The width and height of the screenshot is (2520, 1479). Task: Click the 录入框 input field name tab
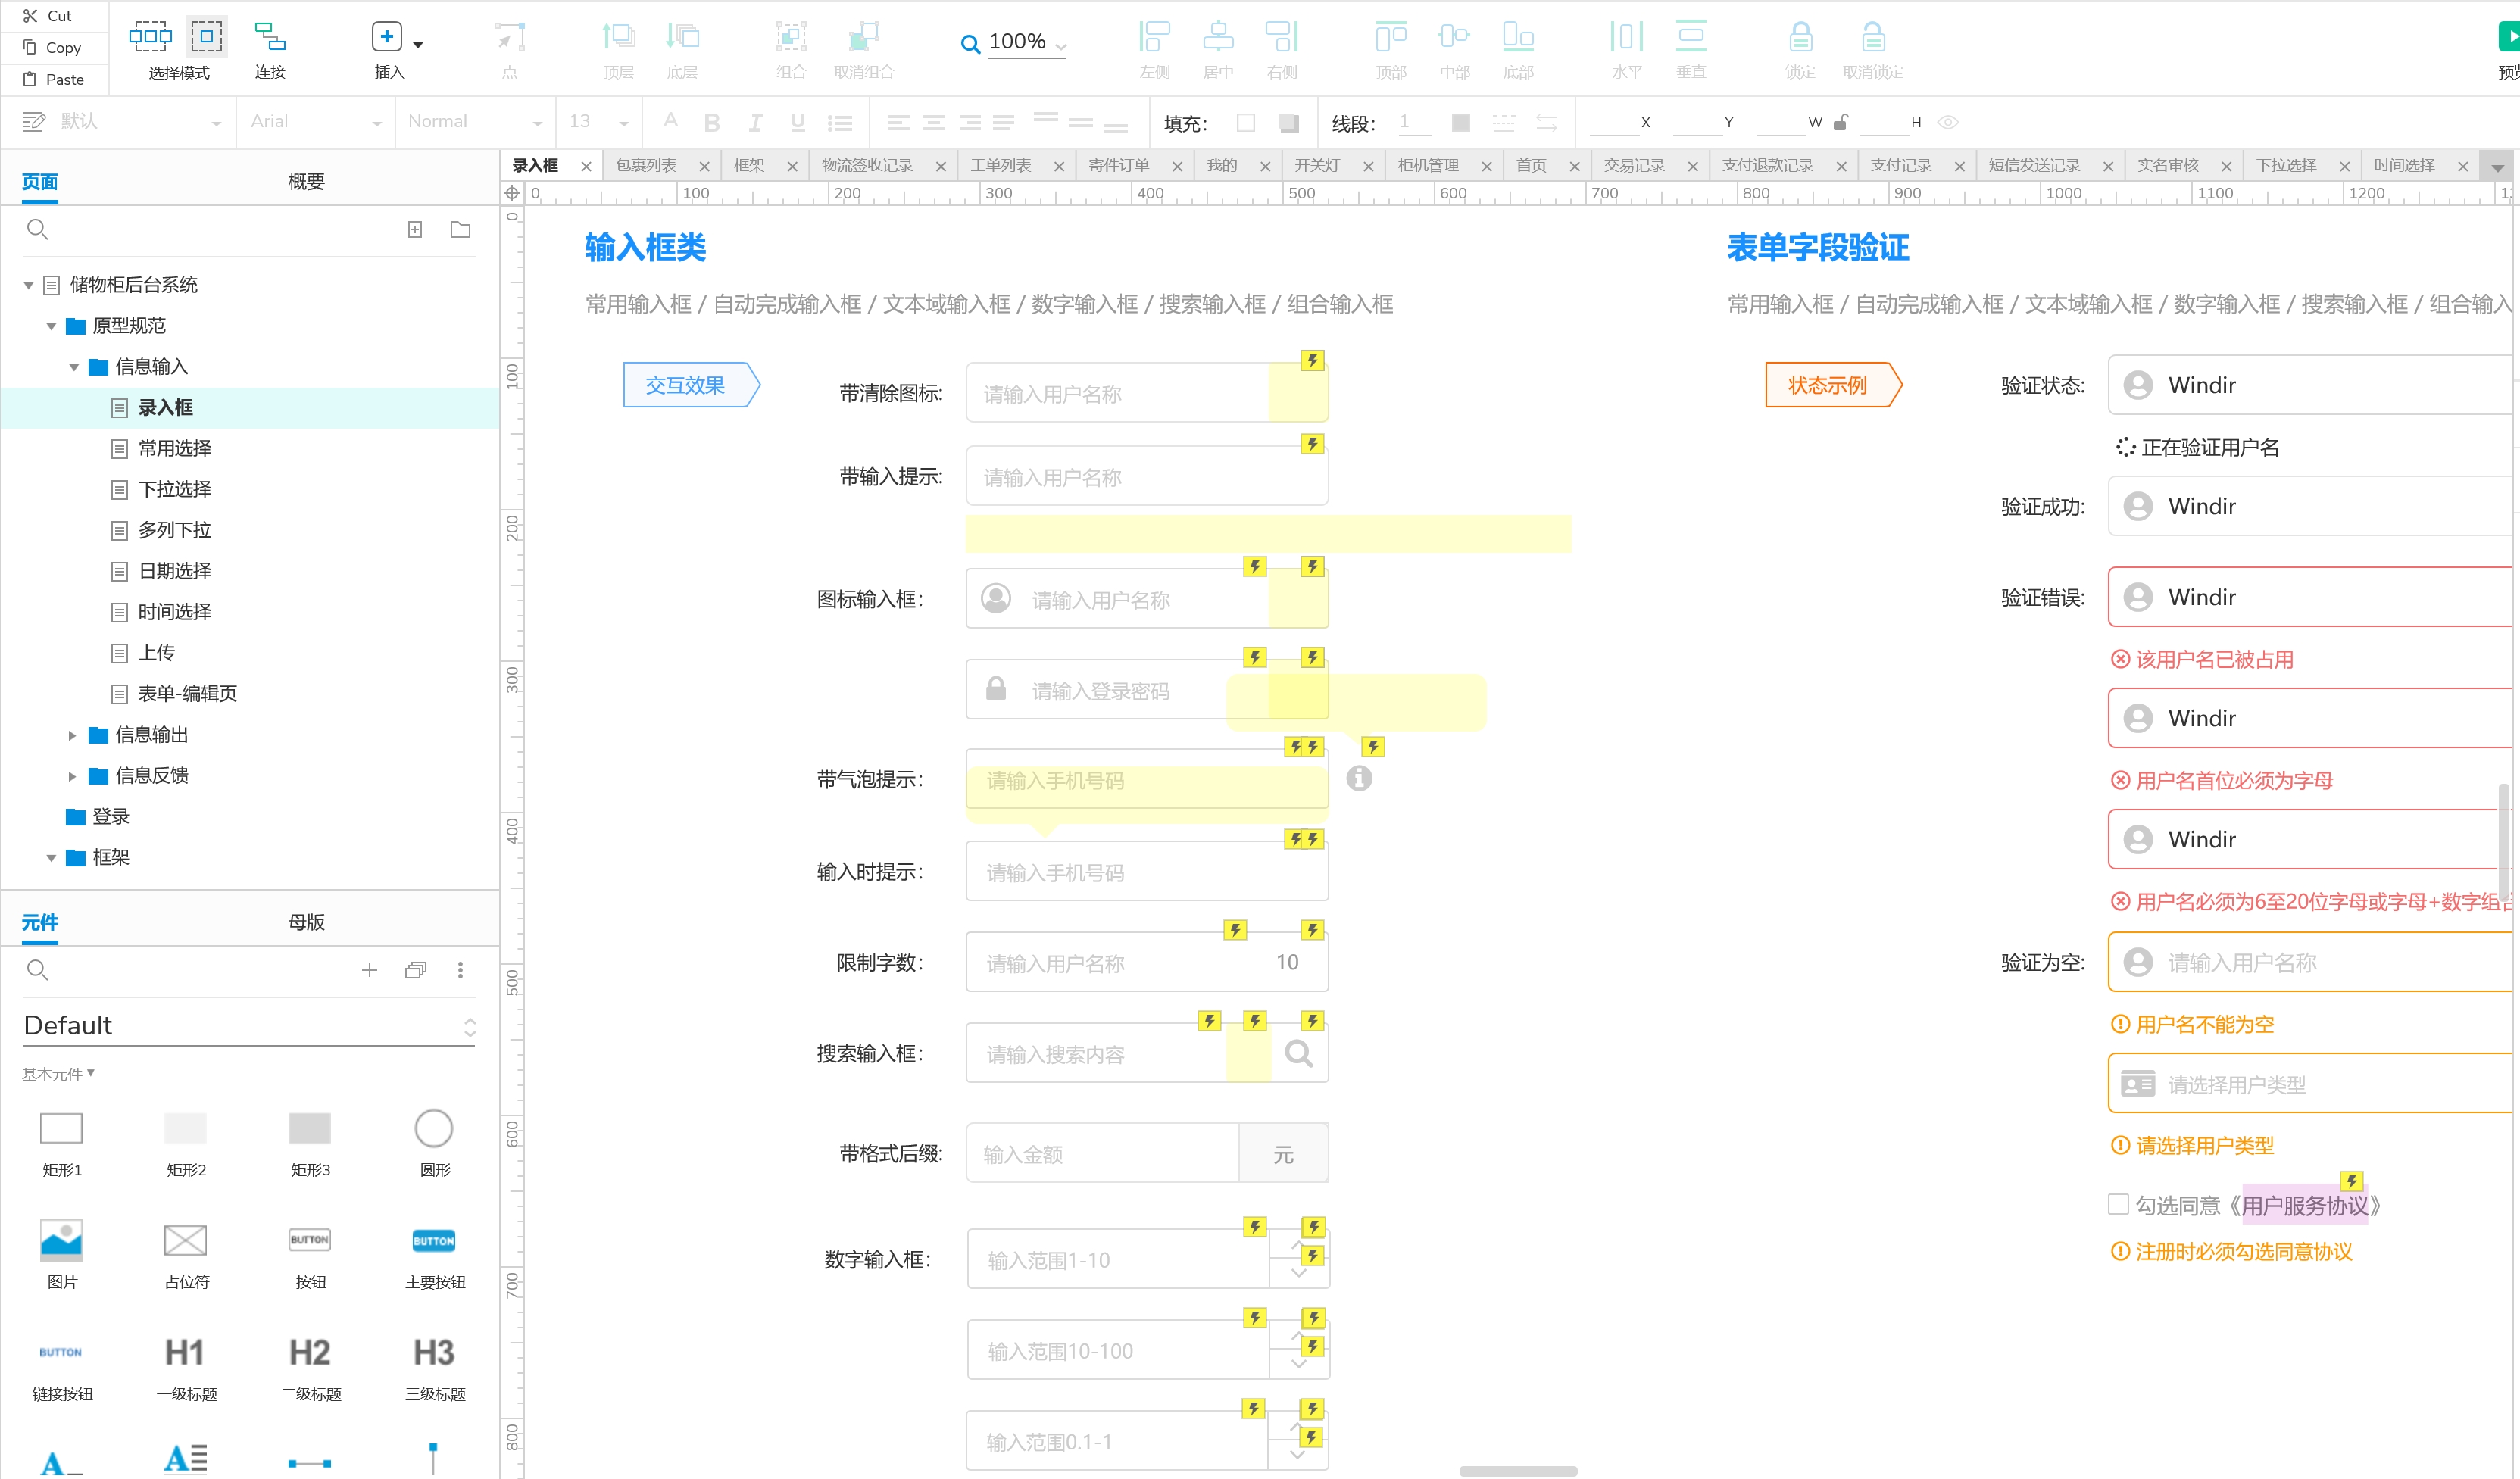click(x=533, y=166)
